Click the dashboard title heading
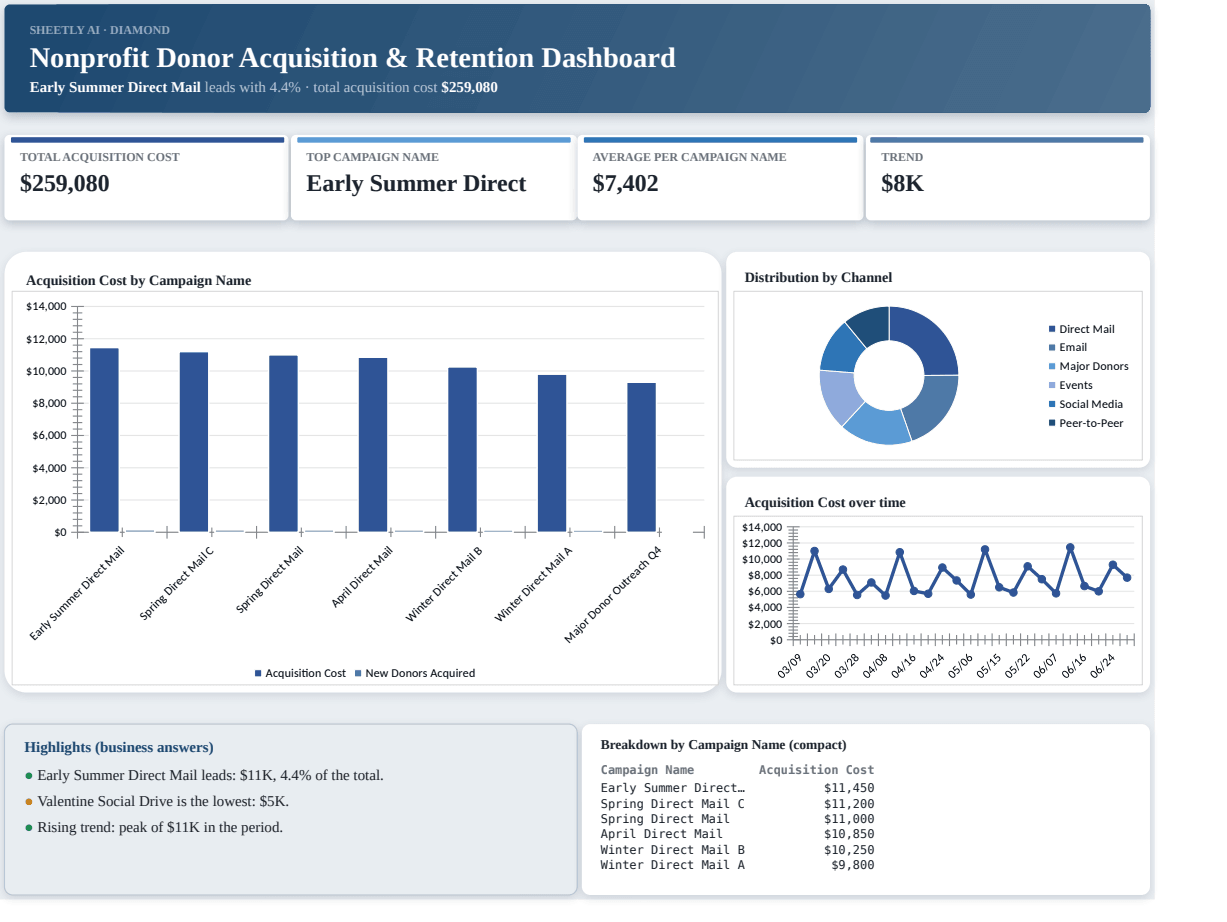Viewport: 1227px width, 922px height. point(353,58)
